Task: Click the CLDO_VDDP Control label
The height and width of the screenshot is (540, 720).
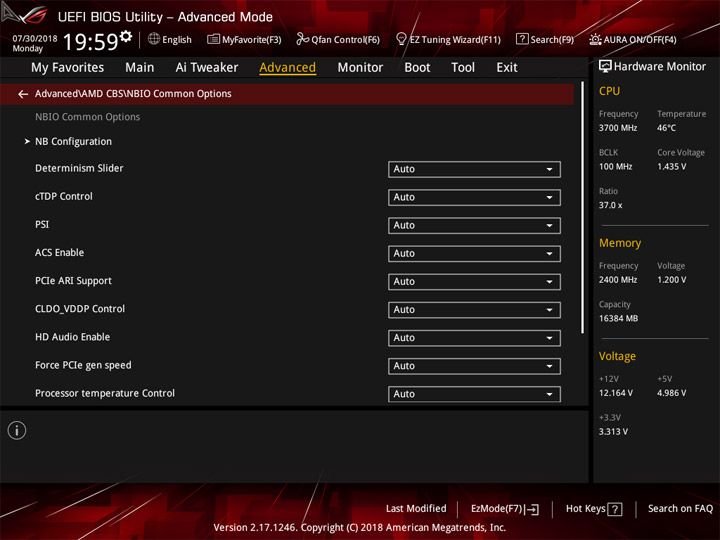Action: click(x=80, y=309)
